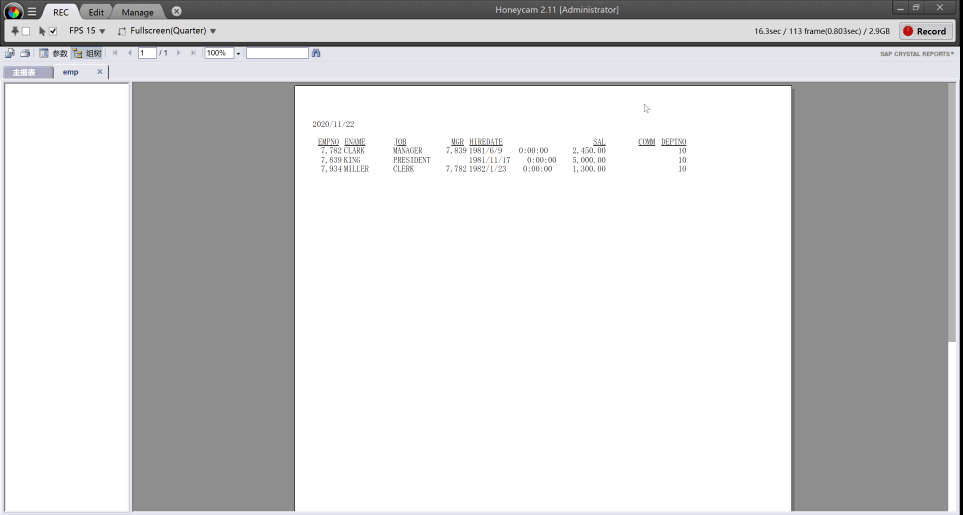Click the EMPNO column header
This screenshot has height=515, width=963.
click(x=329, y=142)
